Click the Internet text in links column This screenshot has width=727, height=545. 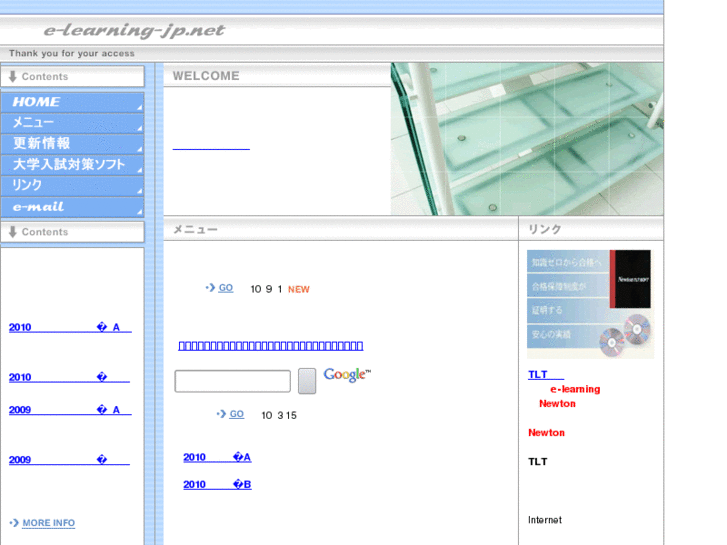(x=545, y=520)
